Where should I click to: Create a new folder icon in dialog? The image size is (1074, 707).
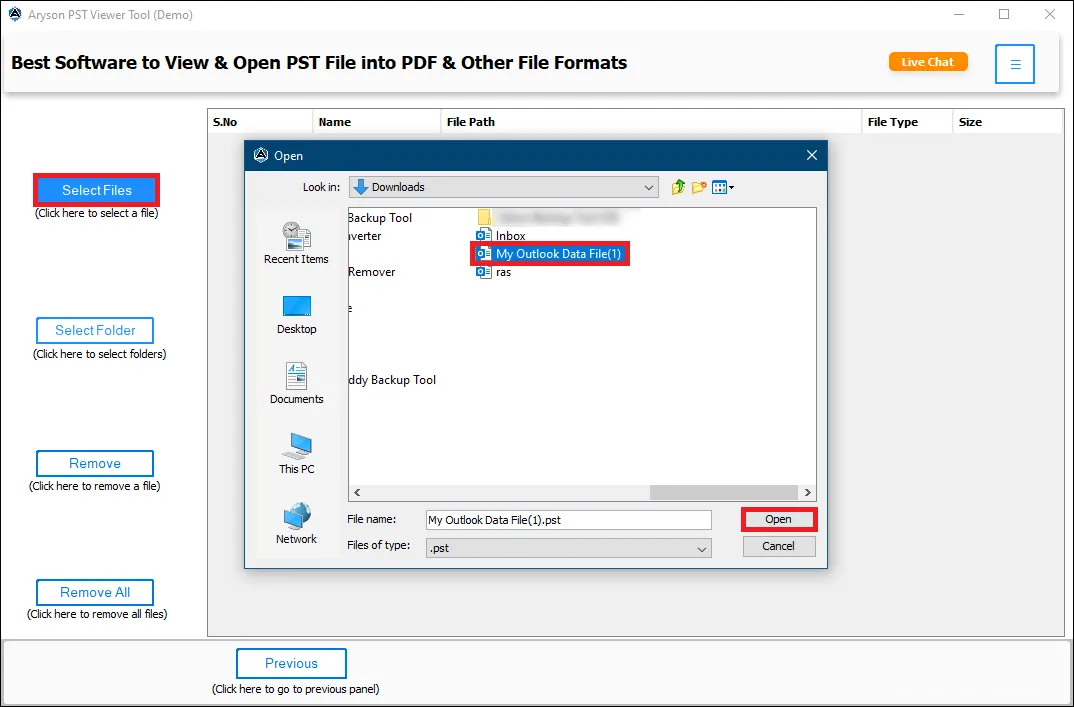click(699, 187)
